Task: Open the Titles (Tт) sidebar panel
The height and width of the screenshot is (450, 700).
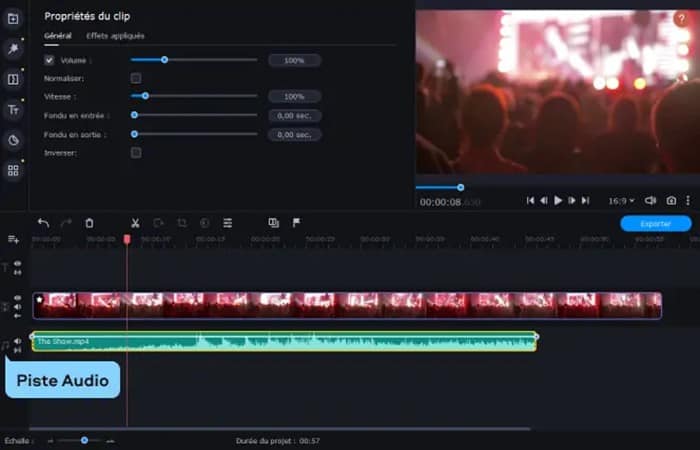Action: click(x=13, y=110)
